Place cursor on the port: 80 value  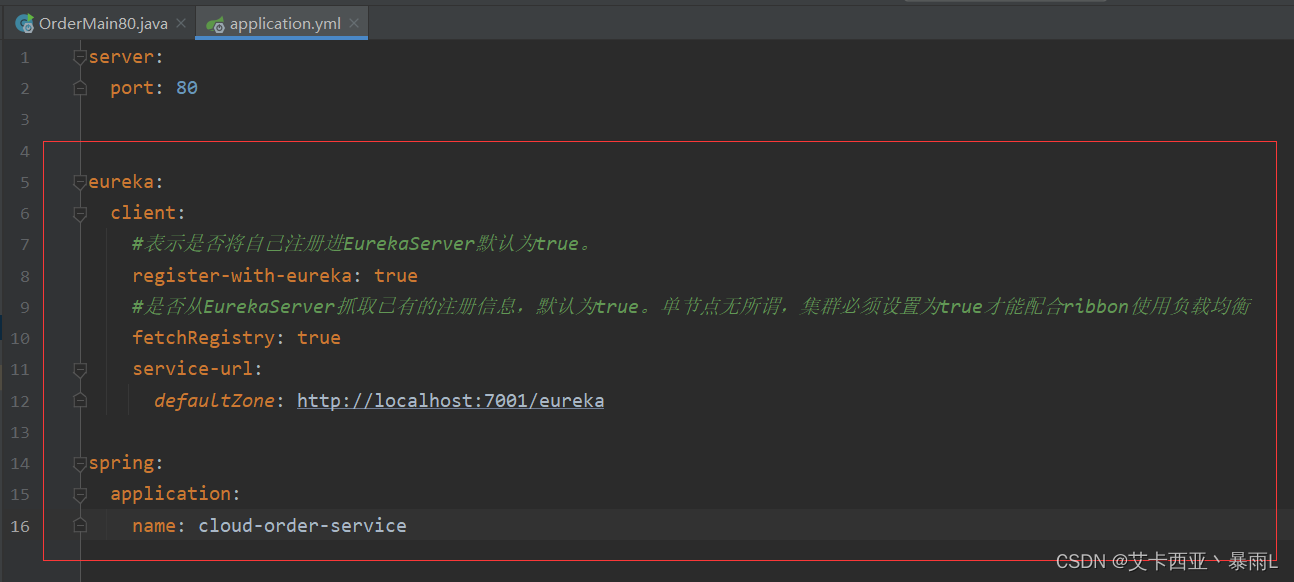pos(186,88)
